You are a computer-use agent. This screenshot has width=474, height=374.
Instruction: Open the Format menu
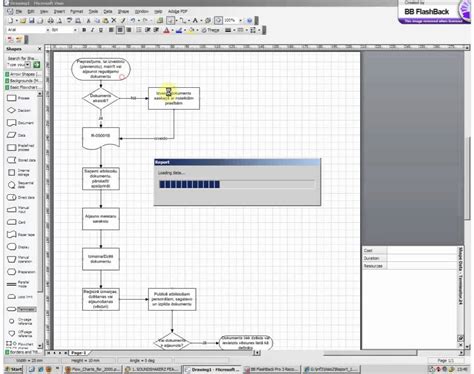click(77, 11)
